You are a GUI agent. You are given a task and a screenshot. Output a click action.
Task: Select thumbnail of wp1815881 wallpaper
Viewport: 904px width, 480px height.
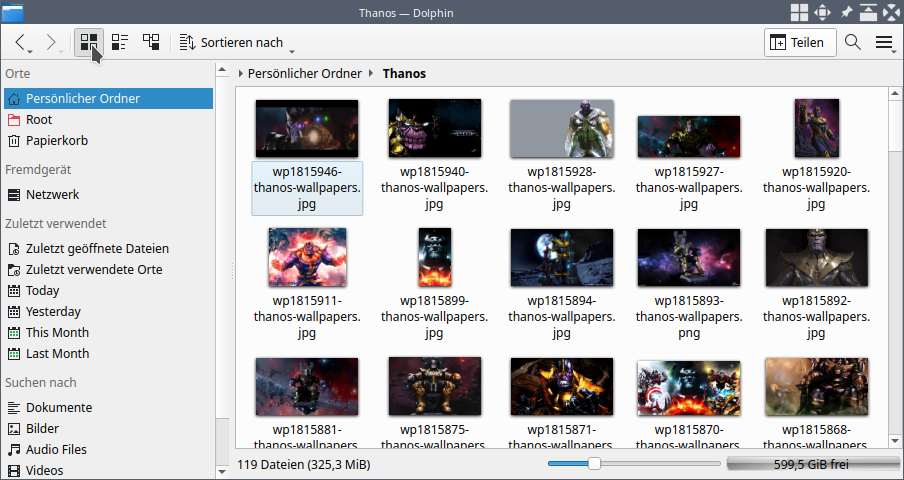tap(307, 387)
